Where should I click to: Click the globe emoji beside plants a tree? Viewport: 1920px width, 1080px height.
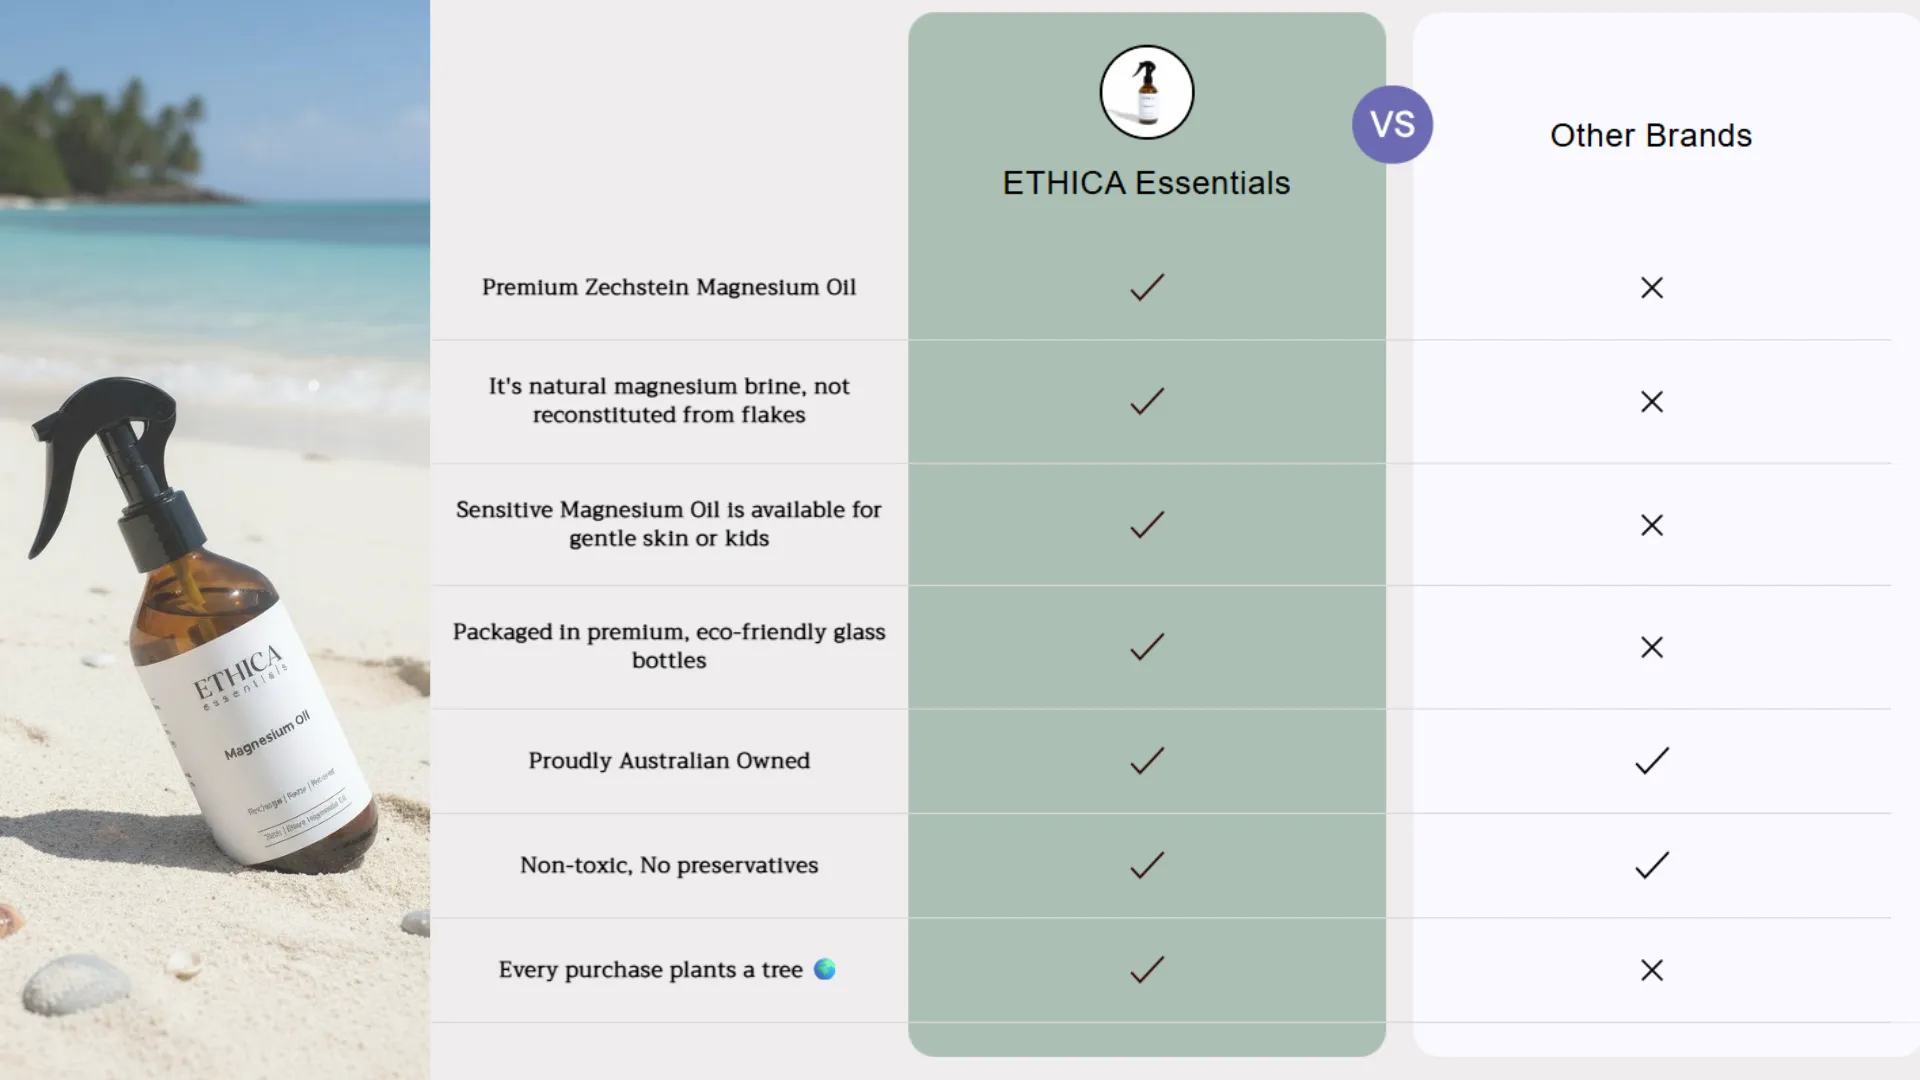click(824, 969)
